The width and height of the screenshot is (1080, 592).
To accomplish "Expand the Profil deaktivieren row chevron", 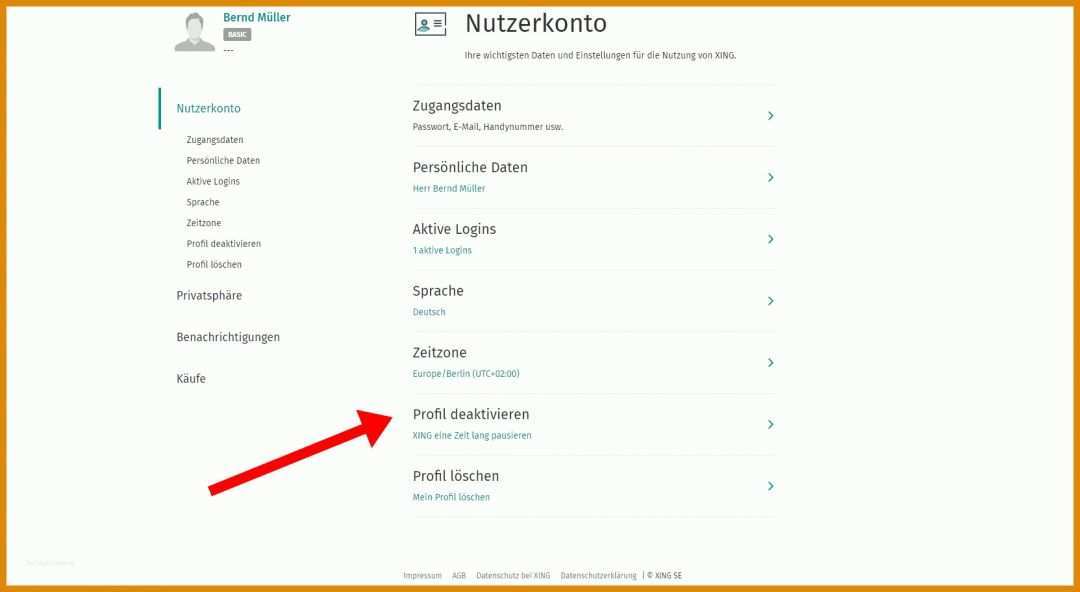I will pos(771,425).
